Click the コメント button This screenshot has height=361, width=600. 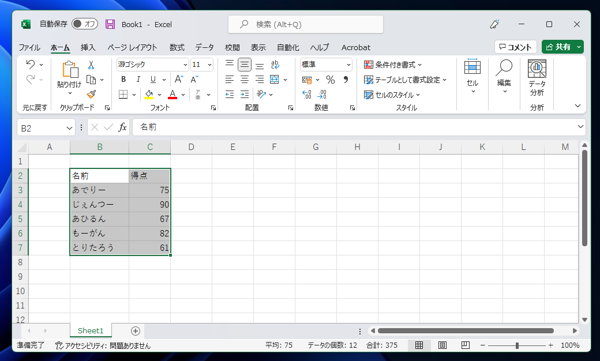tap(515, 47)
